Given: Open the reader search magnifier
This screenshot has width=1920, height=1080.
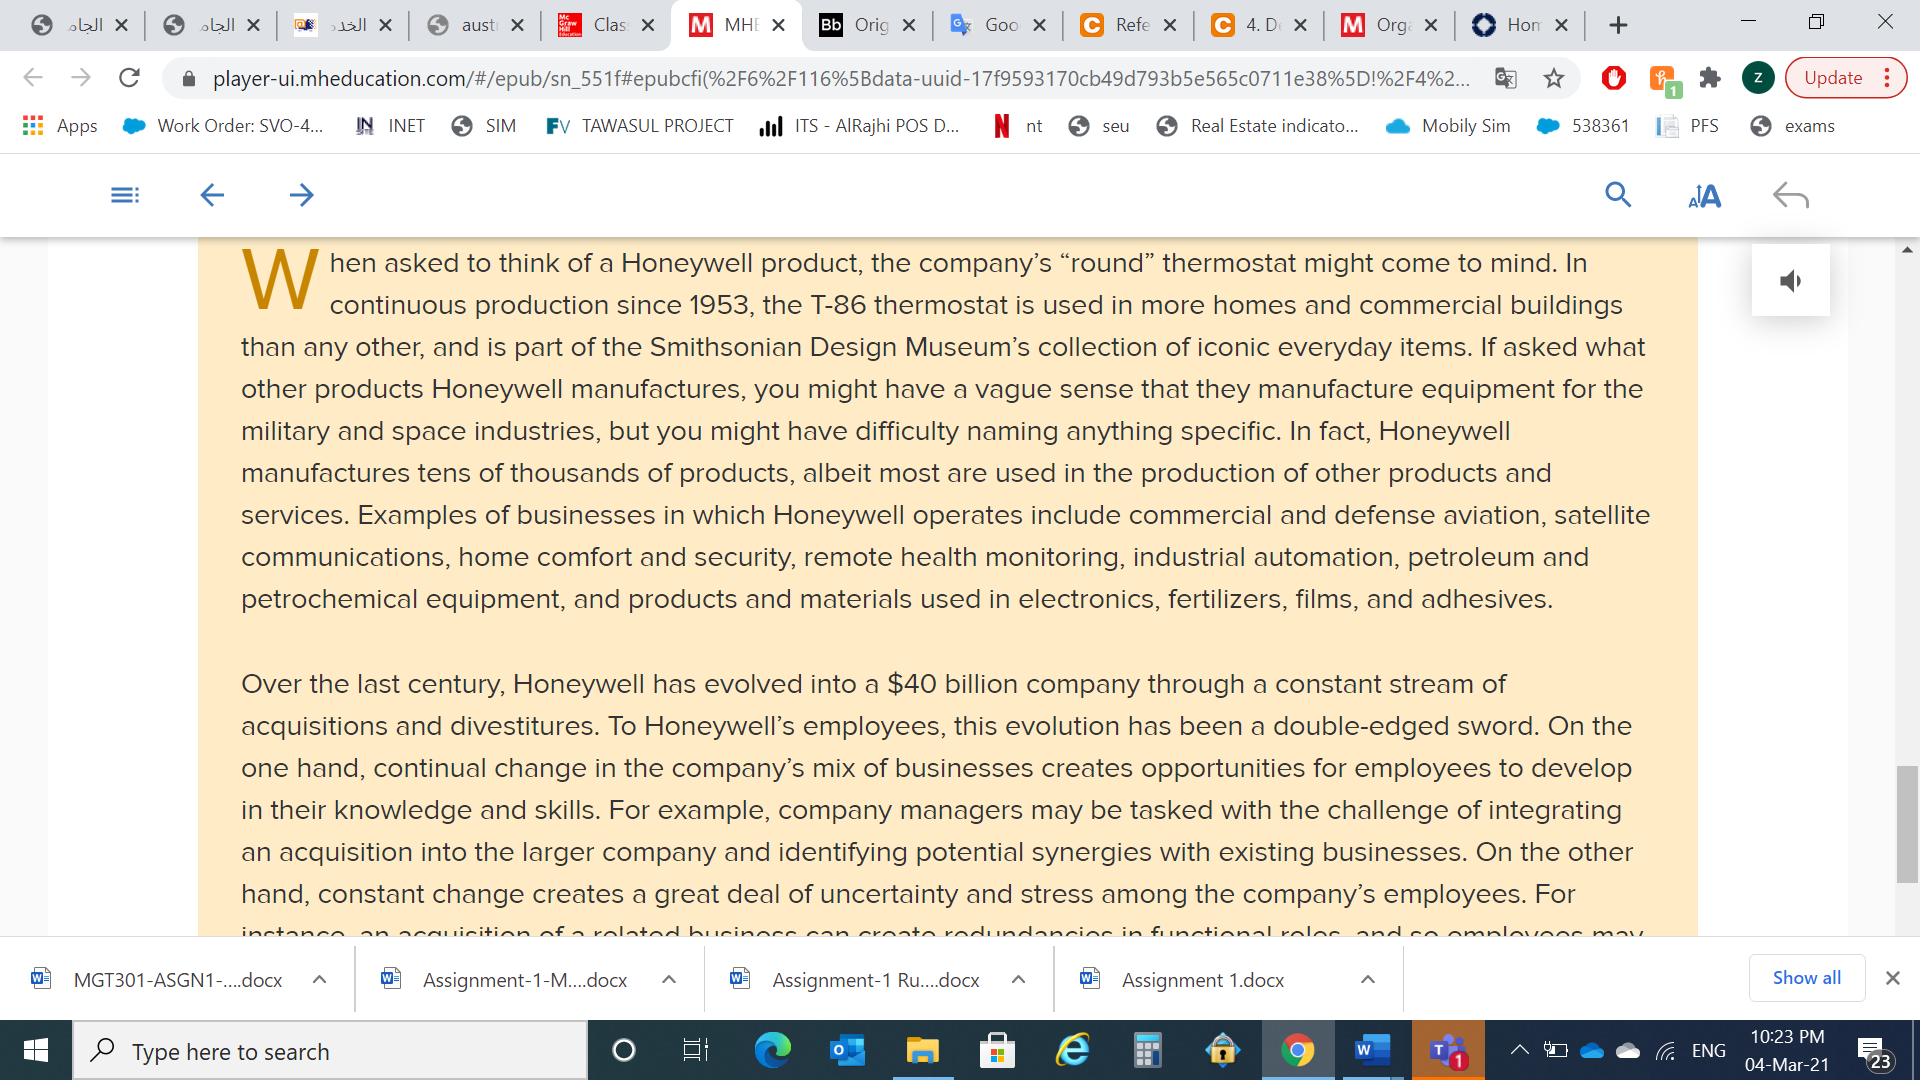Looking at the screenshot, I should [1618, 195].
